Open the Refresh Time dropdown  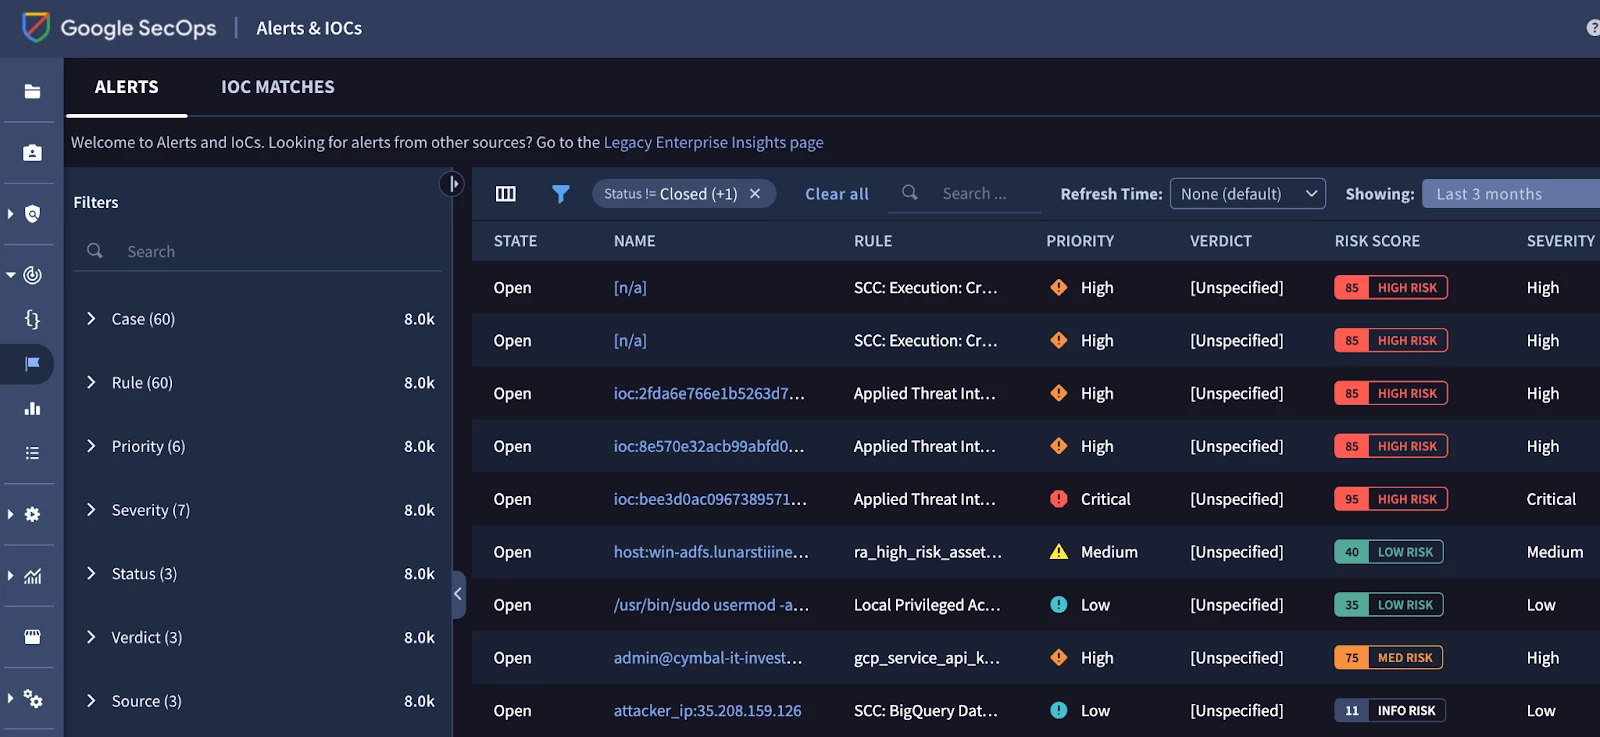tap(1248, 194)
